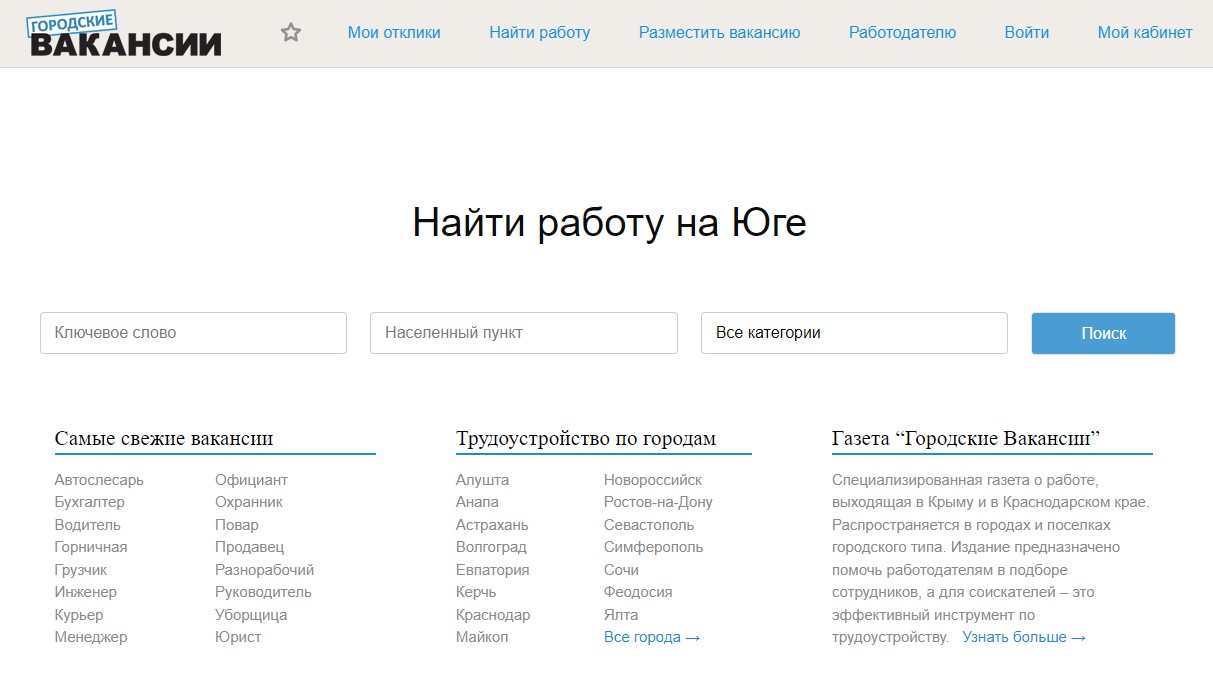Open Юрист vacancies link
1213x680 pixels.
(238, 637)
